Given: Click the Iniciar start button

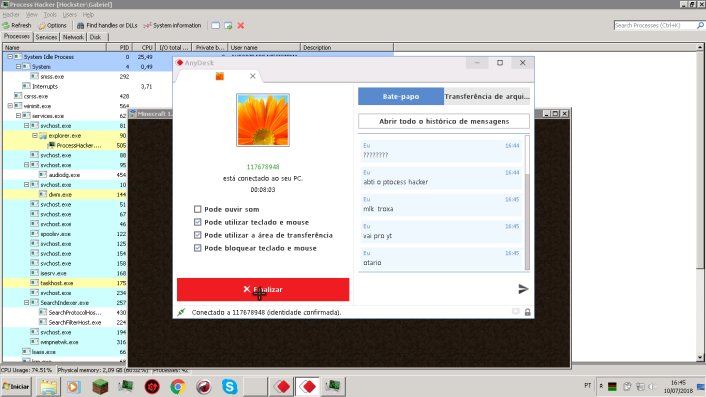Looking at the screenshot, I should point(17,387).
